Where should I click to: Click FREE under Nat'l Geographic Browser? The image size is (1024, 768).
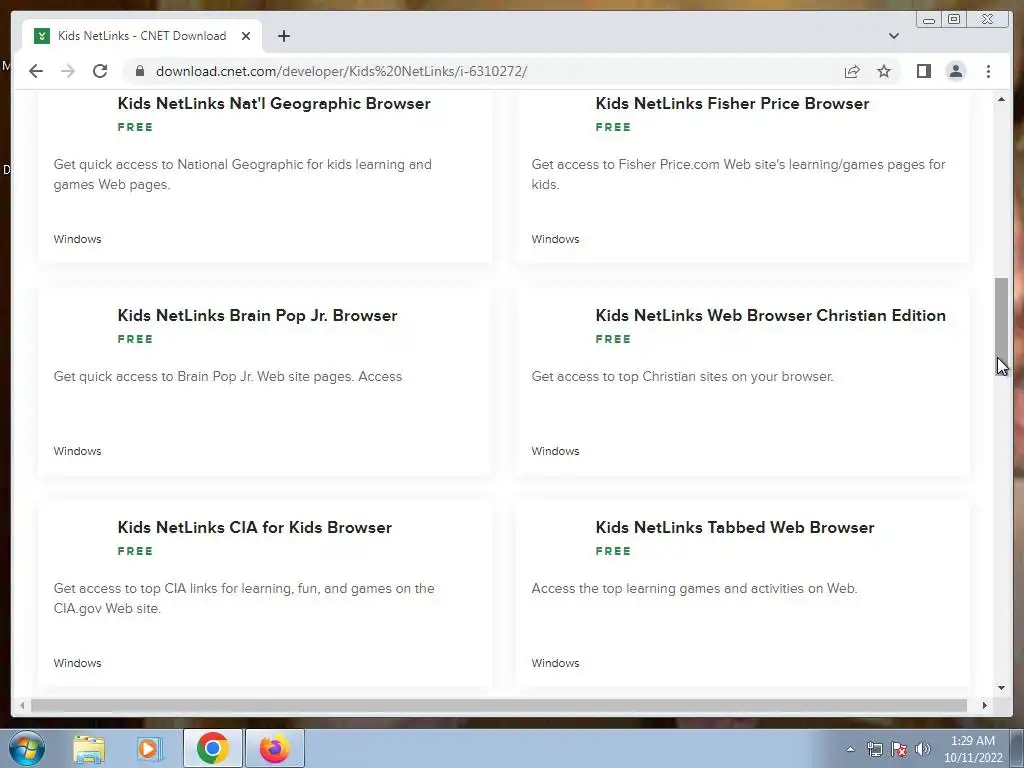[x=135, y=127]
